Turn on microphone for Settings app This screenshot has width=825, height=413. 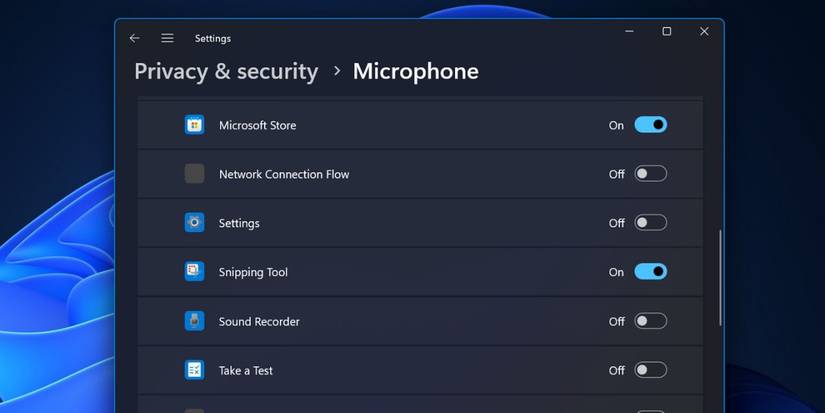click(x=650, y=223)
